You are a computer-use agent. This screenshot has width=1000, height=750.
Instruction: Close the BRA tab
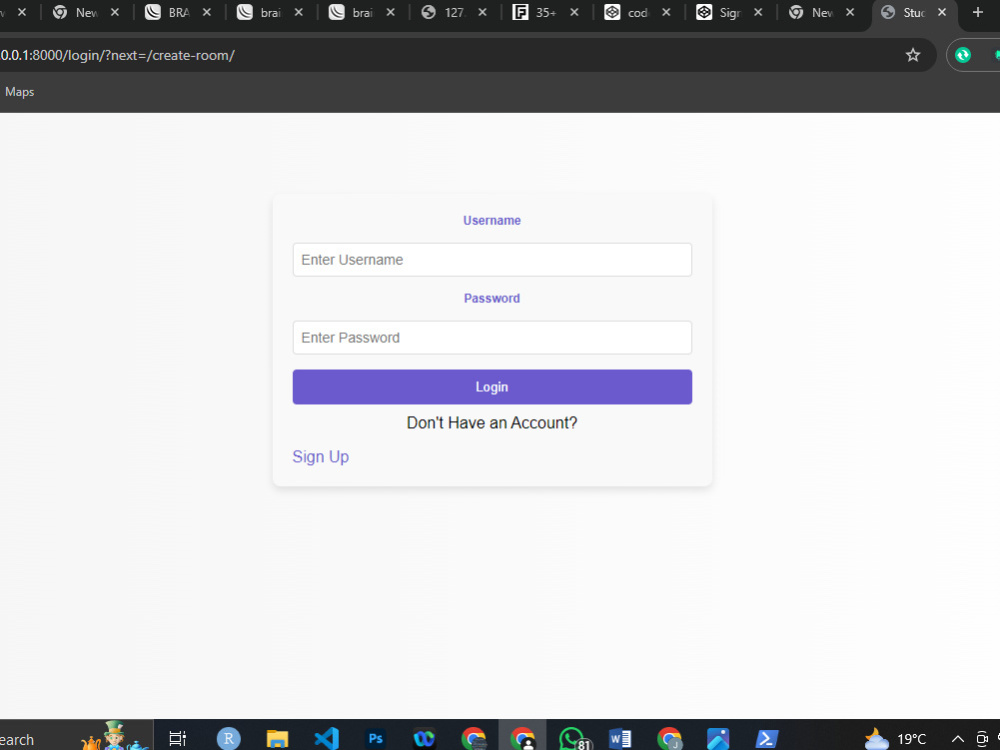[x=207, y=12]
